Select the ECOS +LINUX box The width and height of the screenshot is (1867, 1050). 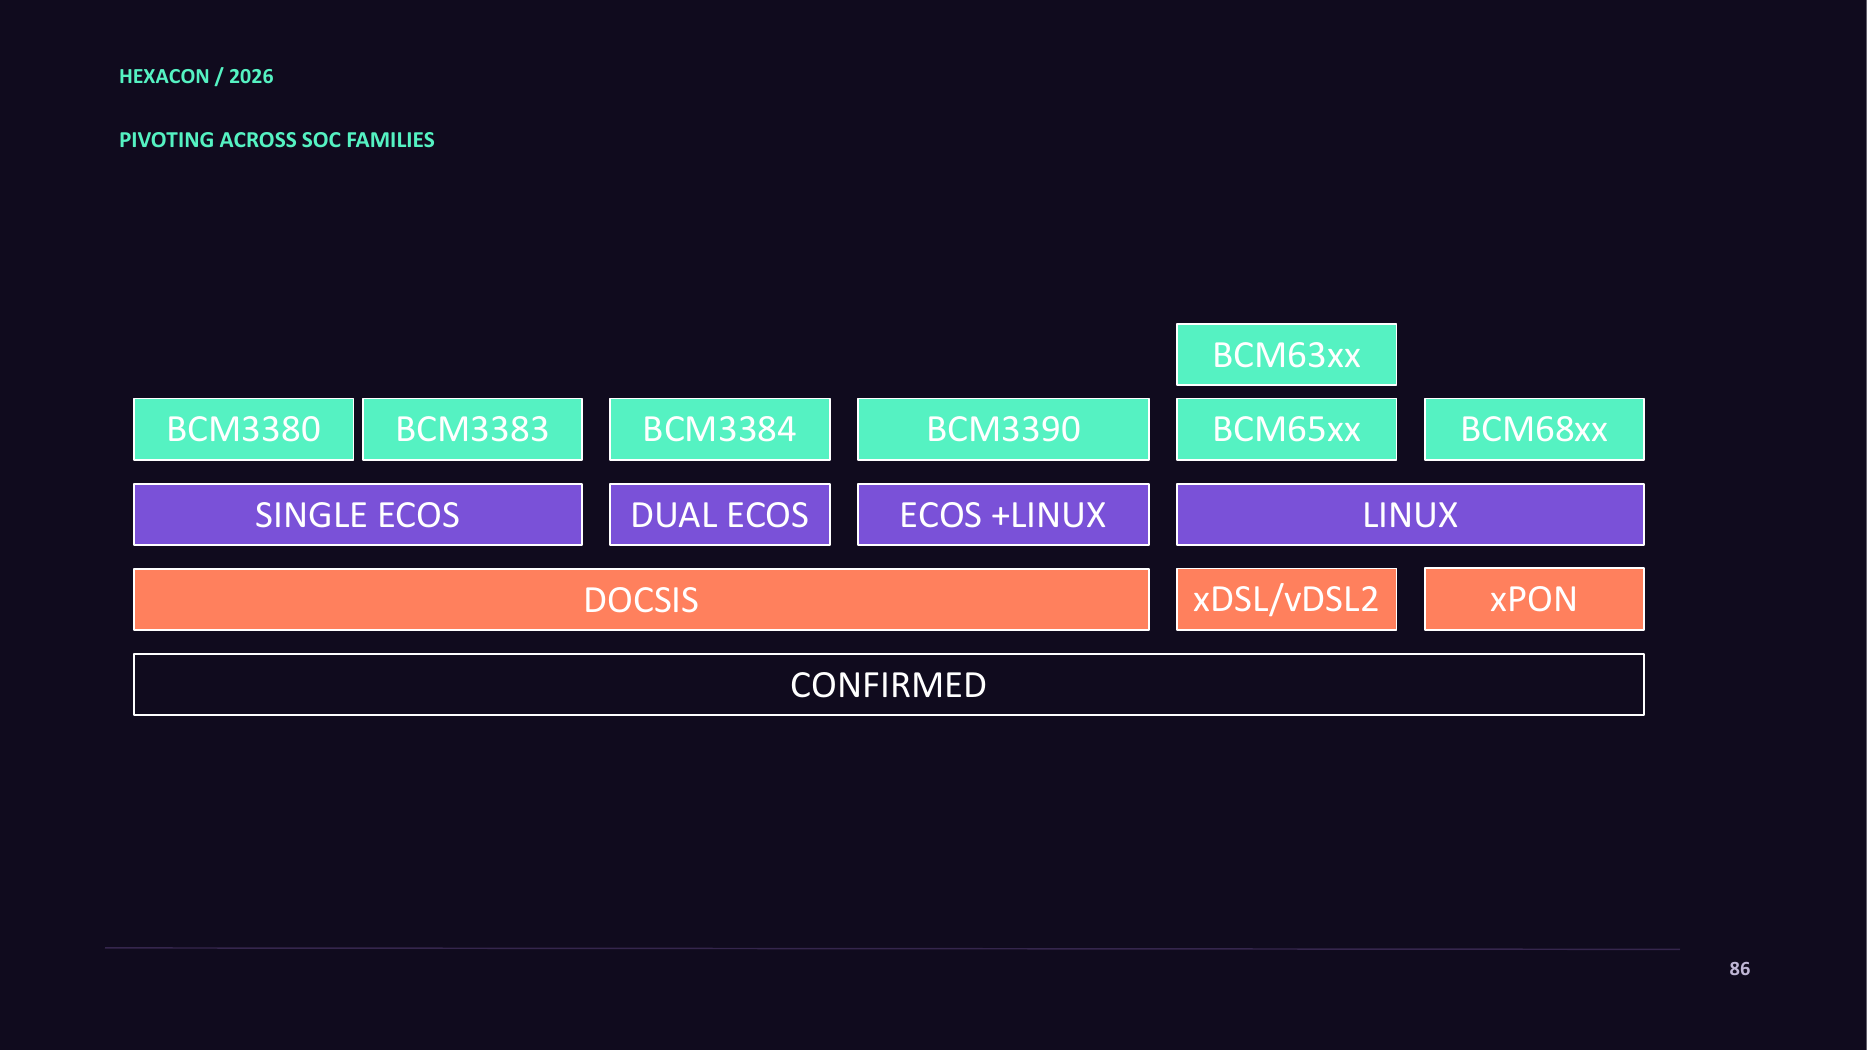(1003, 514)
